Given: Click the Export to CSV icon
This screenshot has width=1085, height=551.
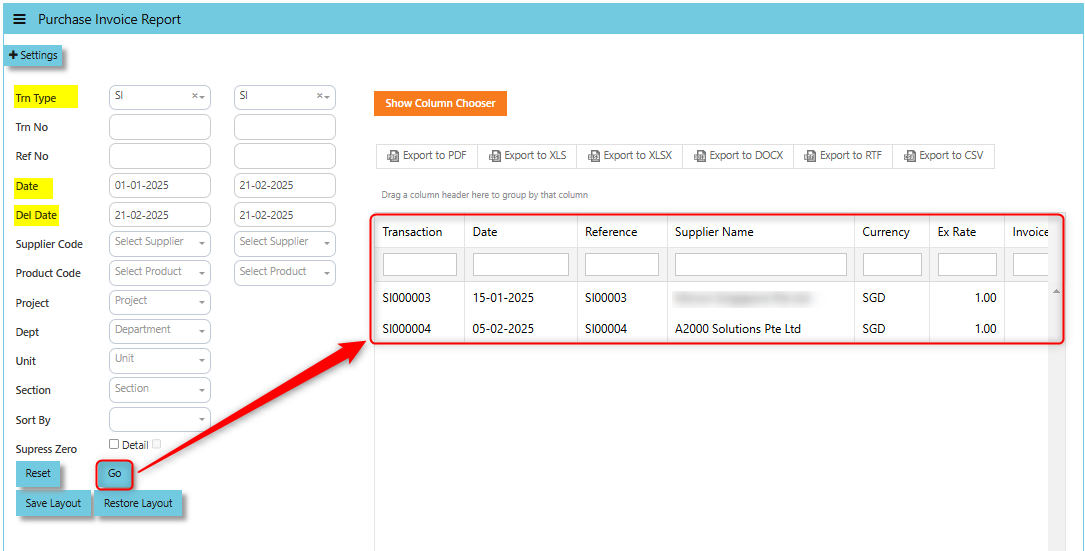Looking at the screenshot, I should 910,156.
